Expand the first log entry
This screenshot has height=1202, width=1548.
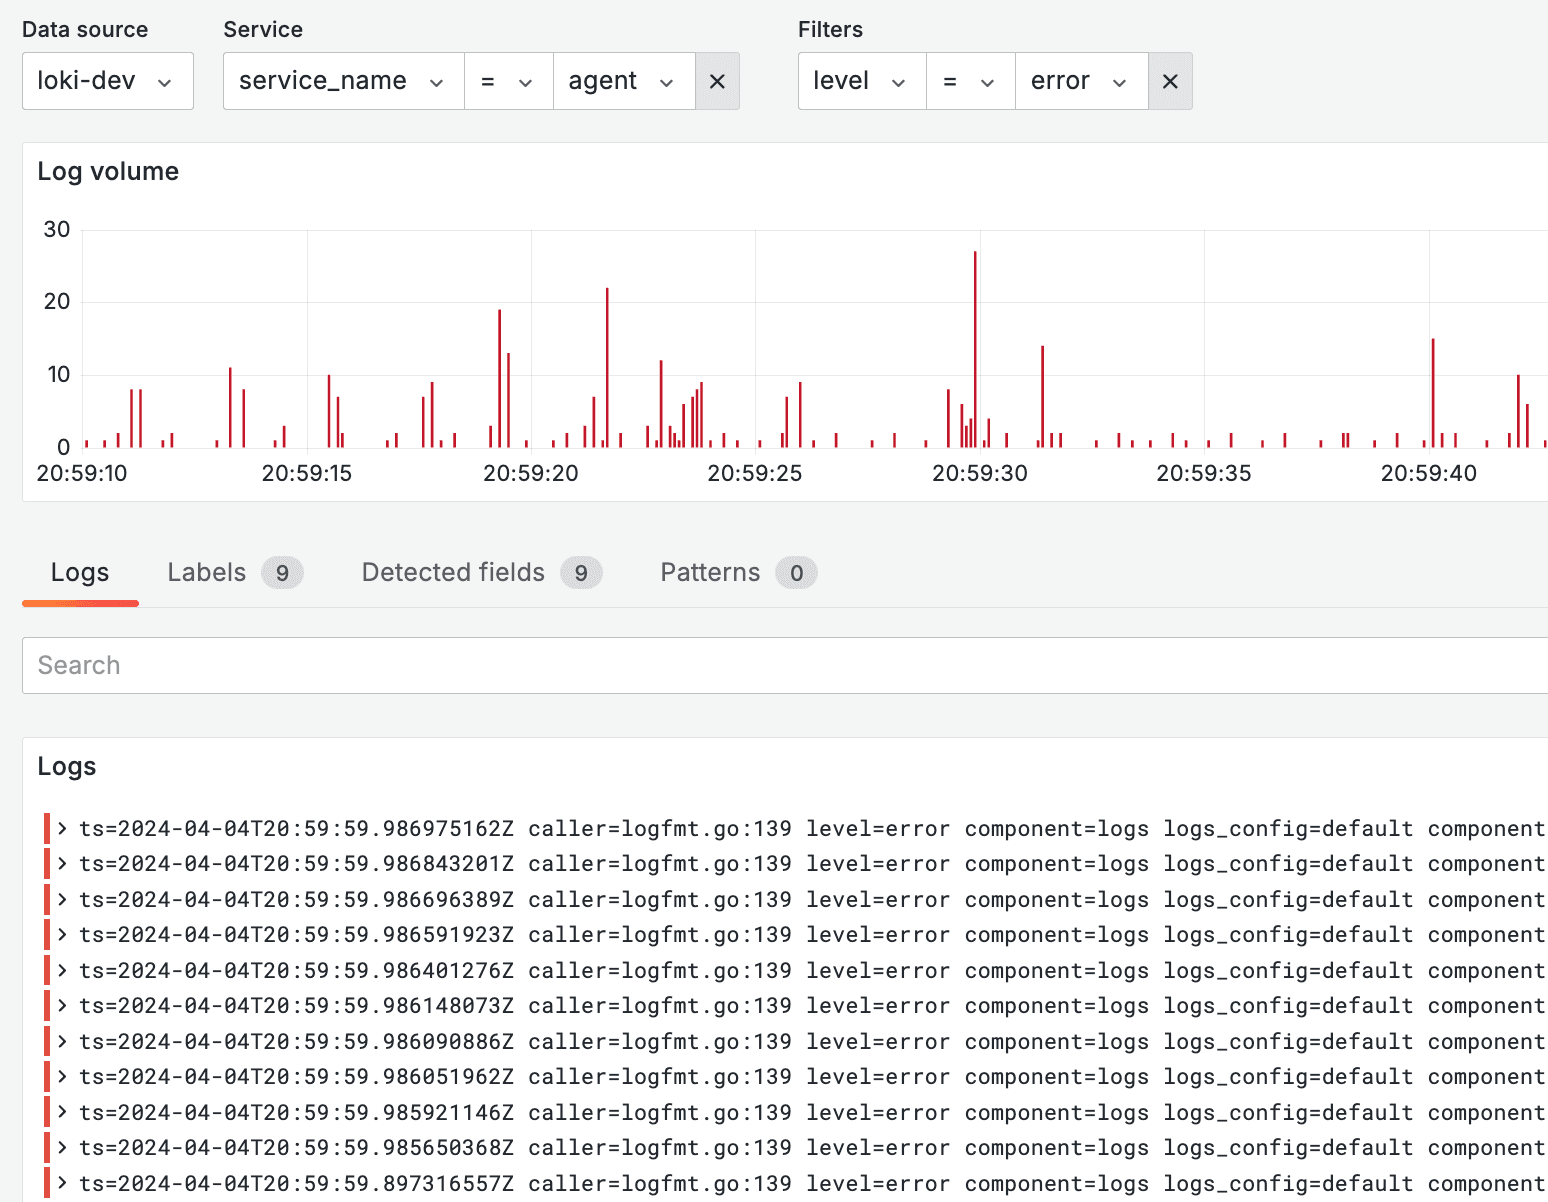click(x=62, y=828)
